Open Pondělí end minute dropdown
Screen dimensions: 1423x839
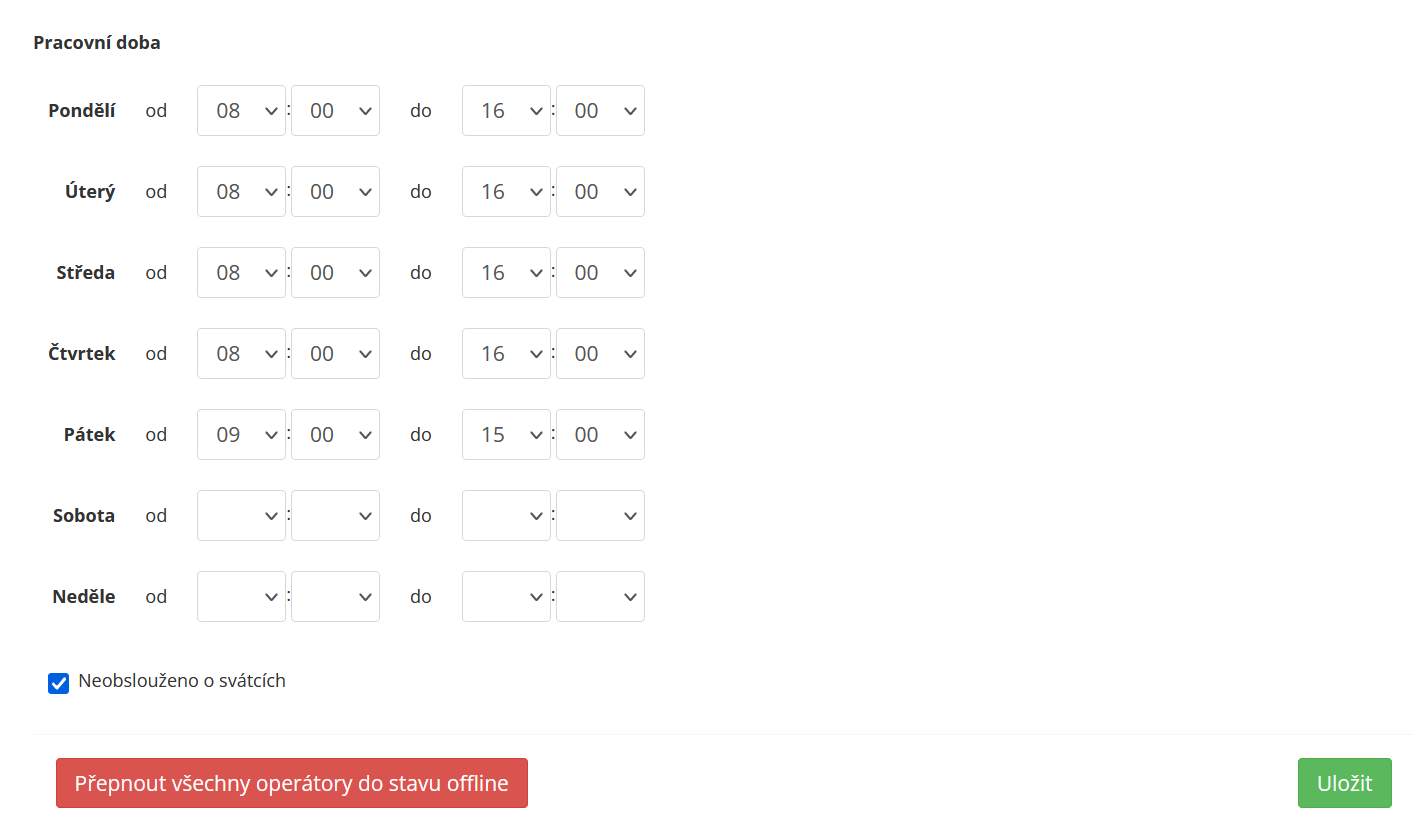point(600,111)
